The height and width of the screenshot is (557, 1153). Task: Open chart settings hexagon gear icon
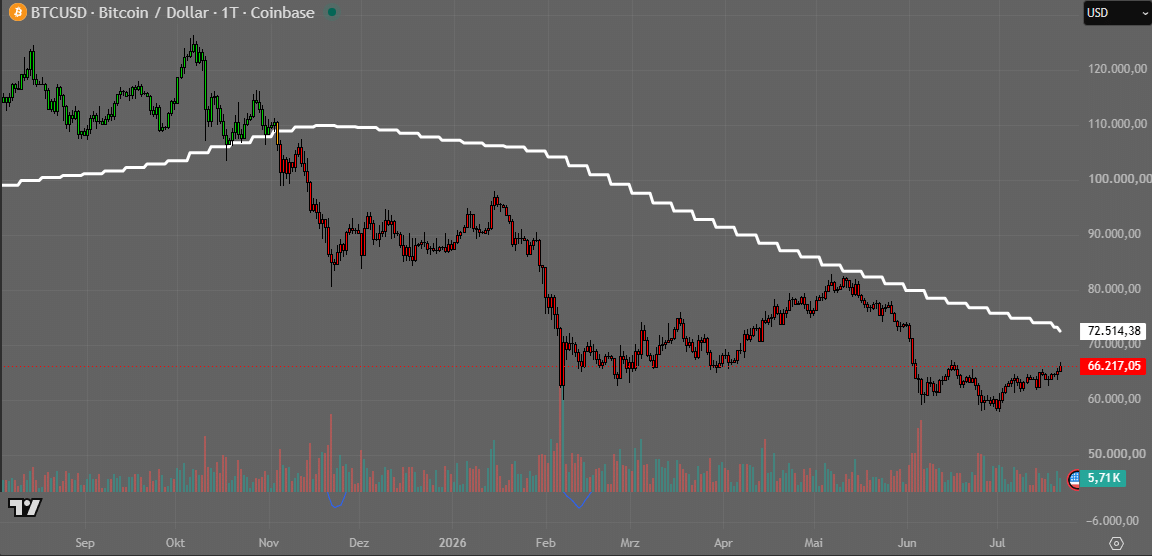pos(1116,544)
